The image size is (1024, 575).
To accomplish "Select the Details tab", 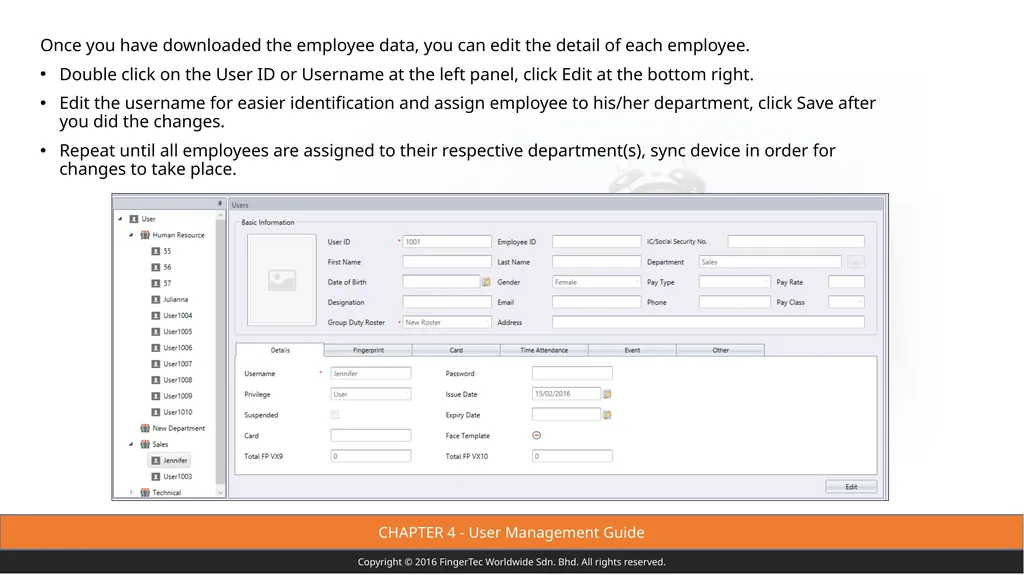I will pyautogui.click(x=280, y=350).
